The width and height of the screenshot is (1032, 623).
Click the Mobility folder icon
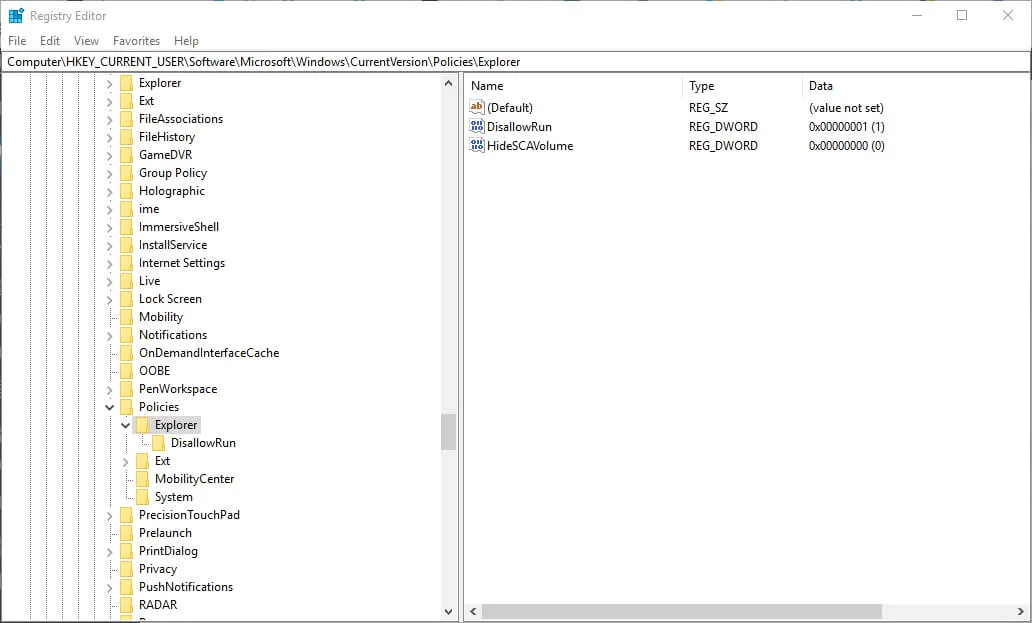click(x=126, y=317)
